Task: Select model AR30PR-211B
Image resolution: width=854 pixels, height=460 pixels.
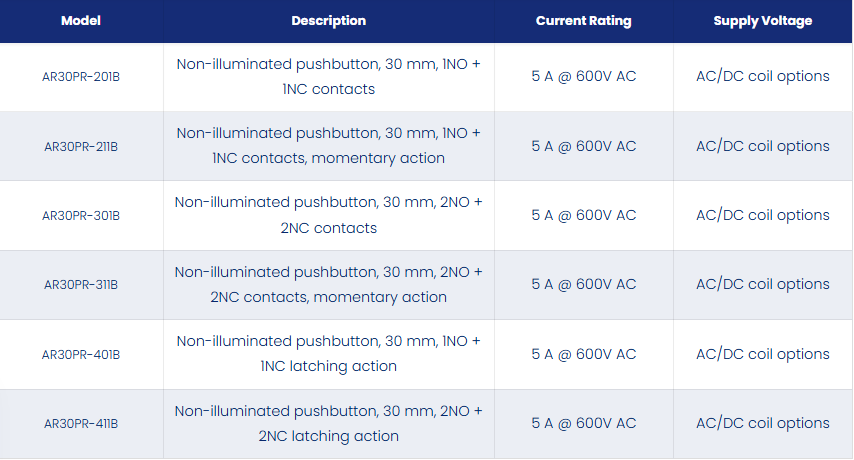Action: point(81,146)
